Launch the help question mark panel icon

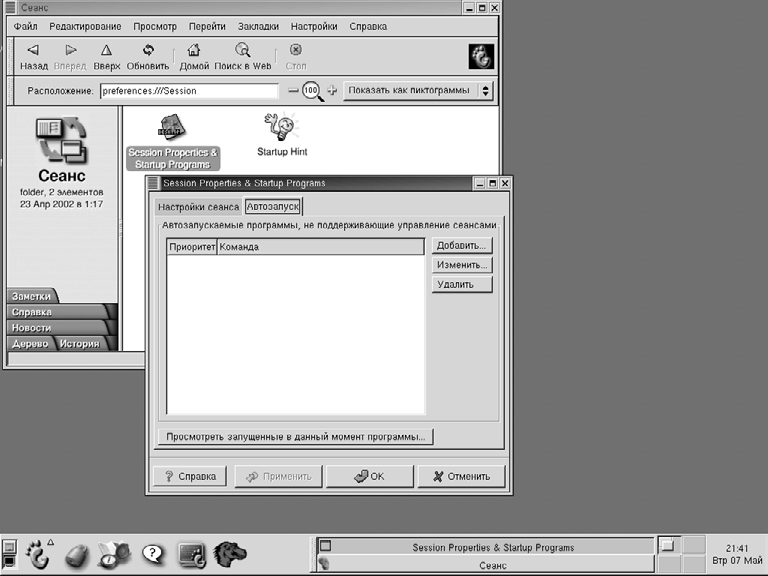click(x=152, y=553)
